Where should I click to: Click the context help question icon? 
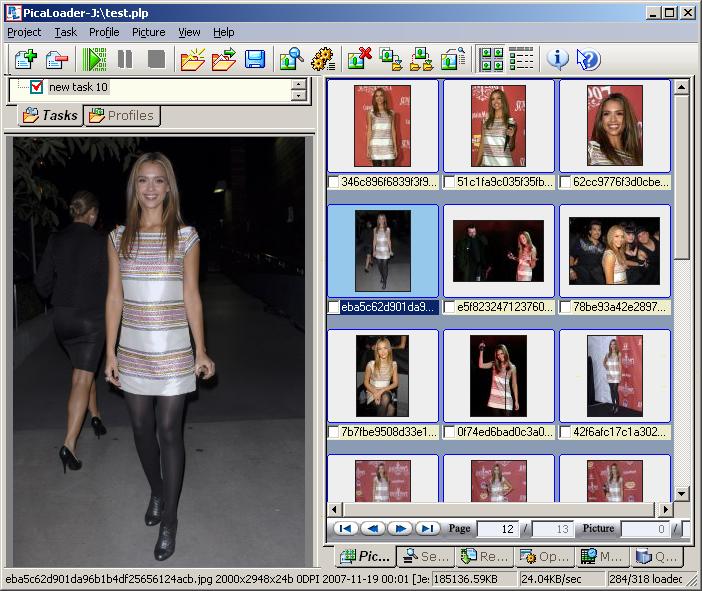pyautogui.click(x=588, y=59)
